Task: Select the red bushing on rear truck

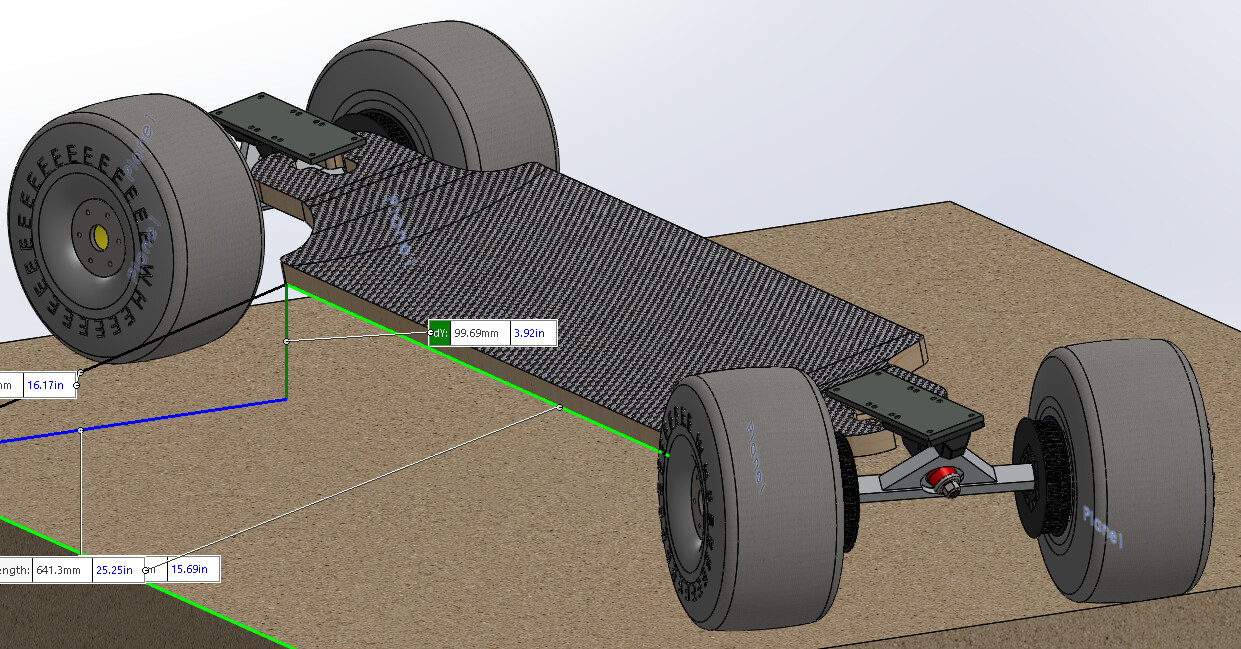Action: pos(938,478)
